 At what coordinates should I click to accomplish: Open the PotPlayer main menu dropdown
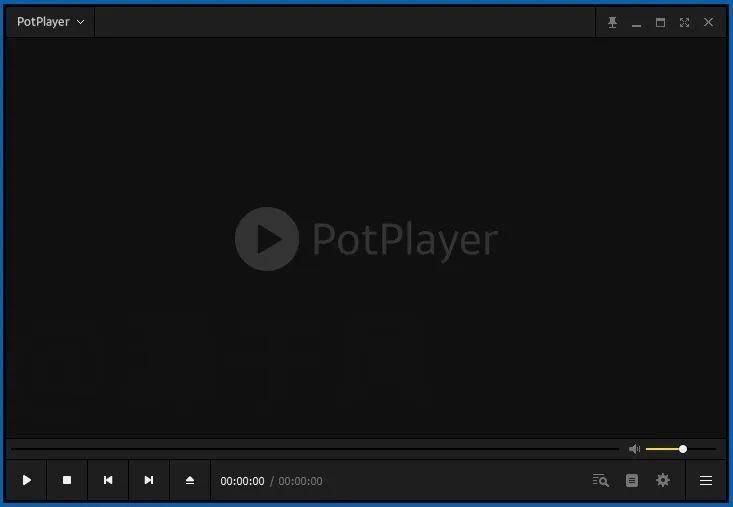tap(50, 22)
